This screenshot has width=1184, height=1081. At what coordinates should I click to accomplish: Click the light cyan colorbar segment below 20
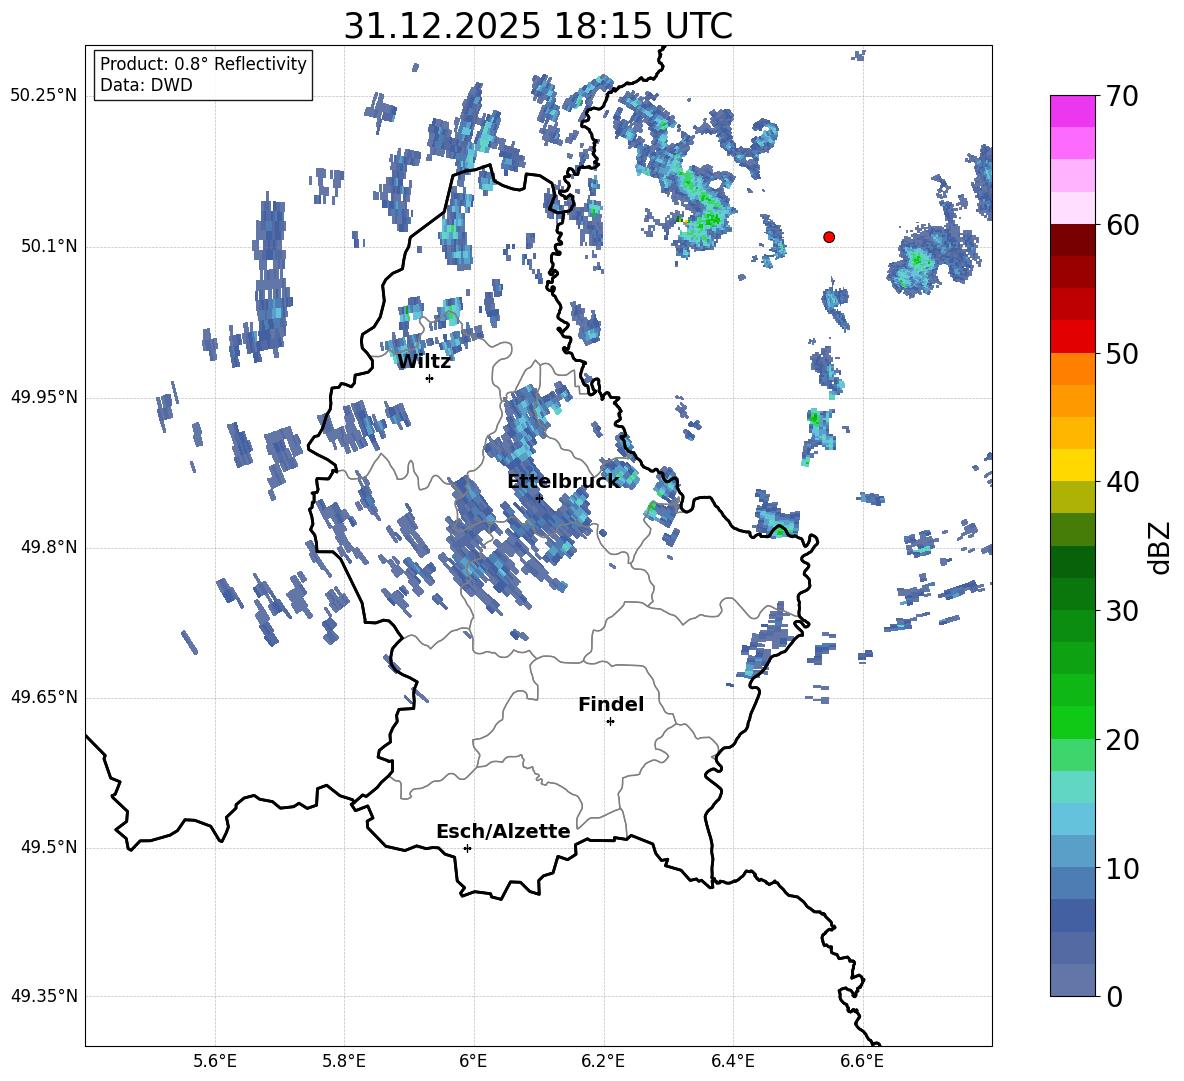point(1072,787)
